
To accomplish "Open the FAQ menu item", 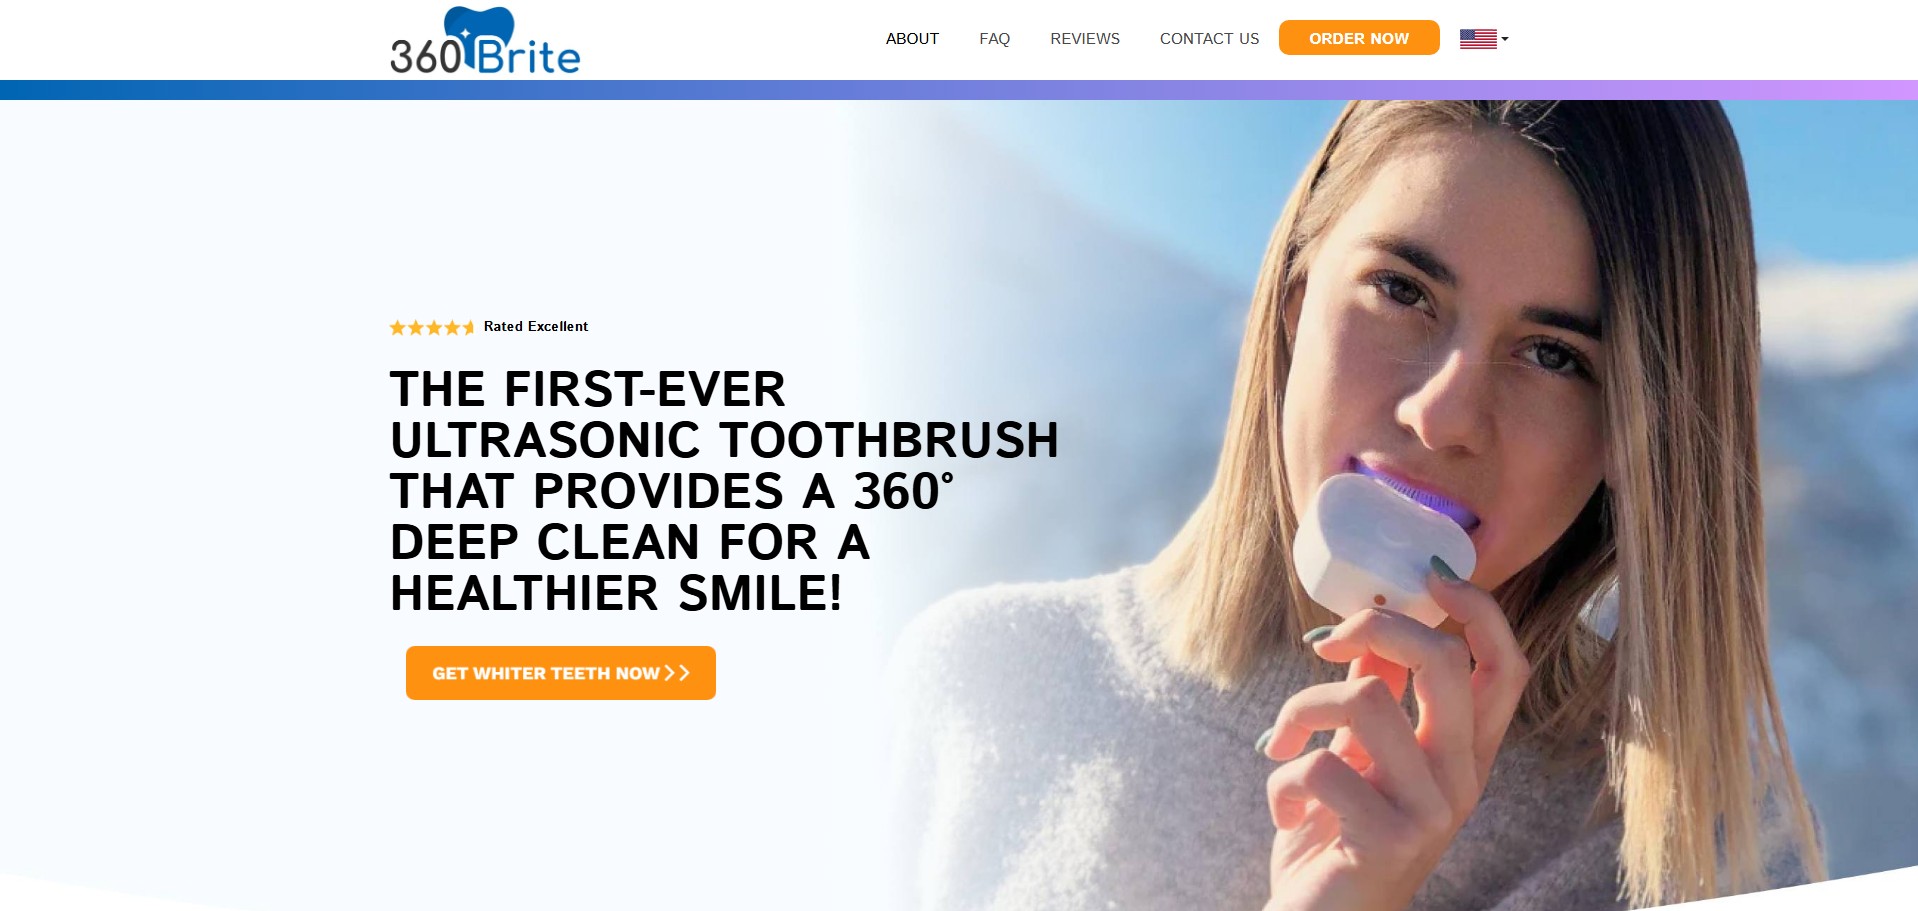I will click(994, 39).
